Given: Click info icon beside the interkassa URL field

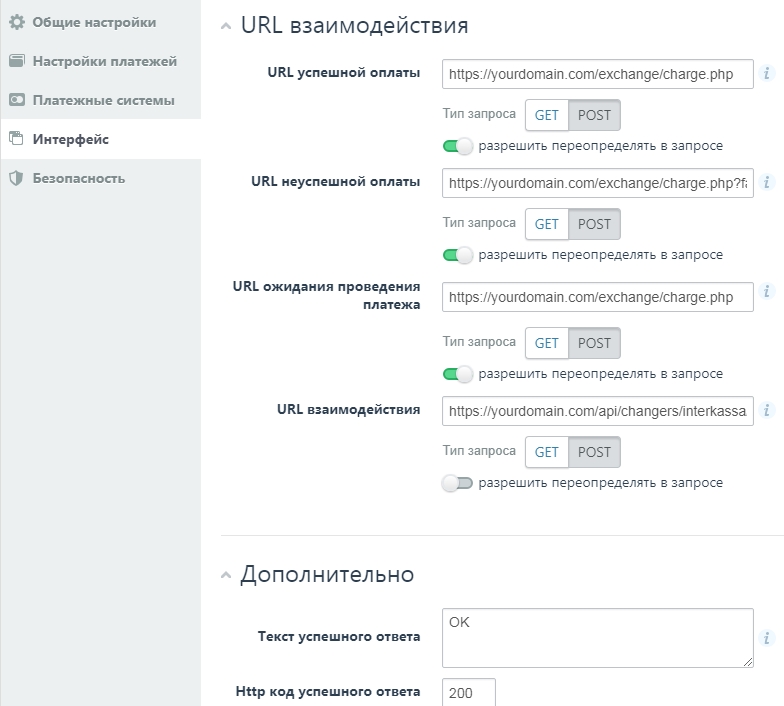Looking at the screenshot, I should point(767,410).
